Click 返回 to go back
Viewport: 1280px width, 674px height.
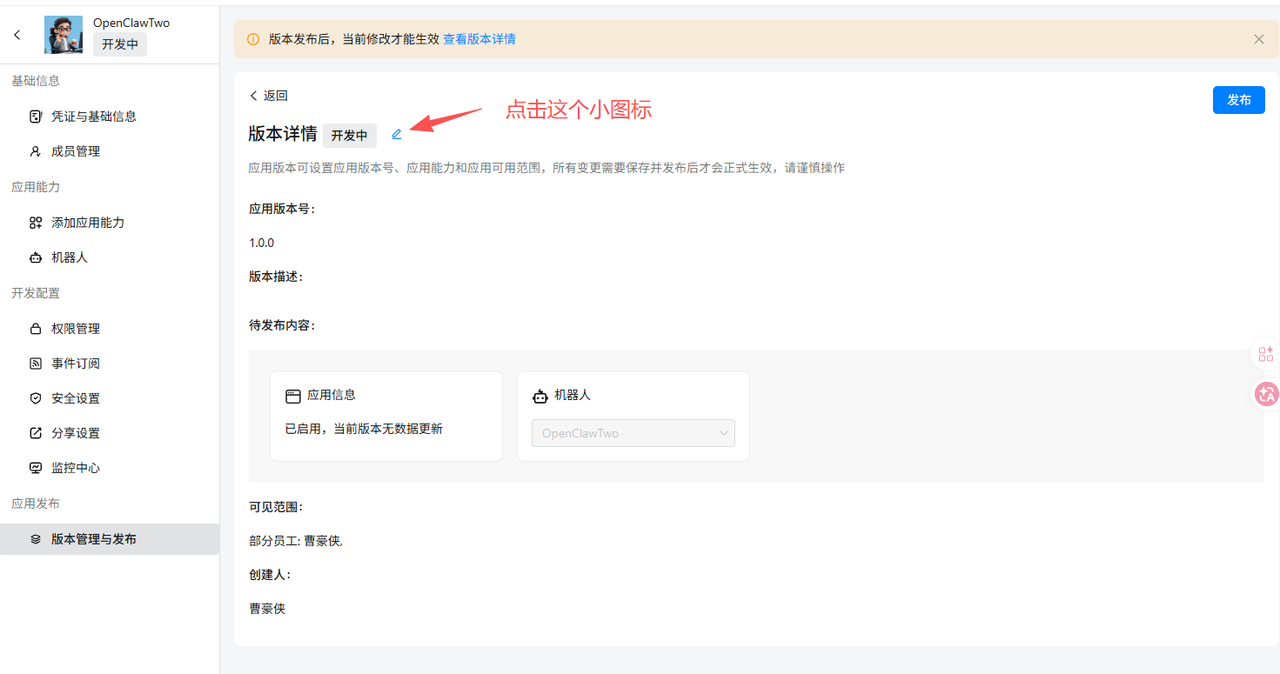[269, 96]
